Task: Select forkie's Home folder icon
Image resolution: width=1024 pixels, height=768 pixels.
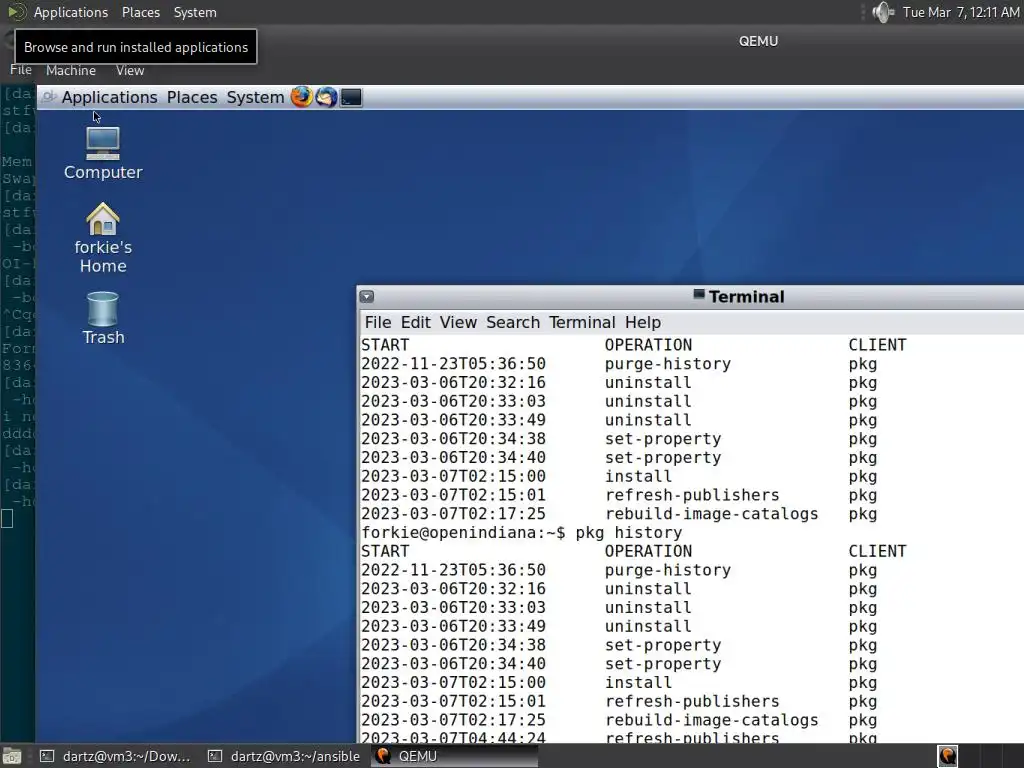Action: 103,238
